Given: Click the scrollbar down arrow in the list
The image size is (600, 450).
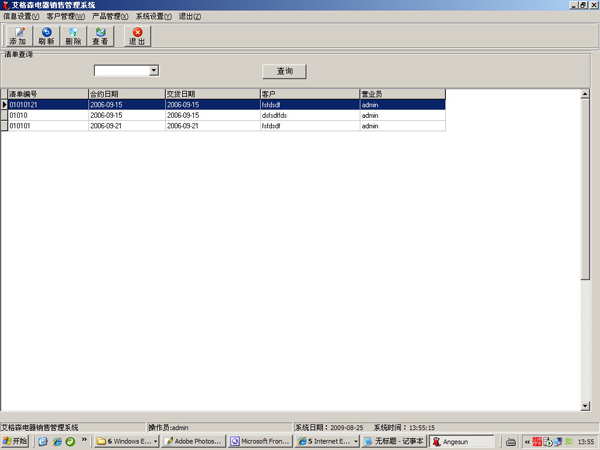Looking at the screenshot, I should (x=586, y=406).
